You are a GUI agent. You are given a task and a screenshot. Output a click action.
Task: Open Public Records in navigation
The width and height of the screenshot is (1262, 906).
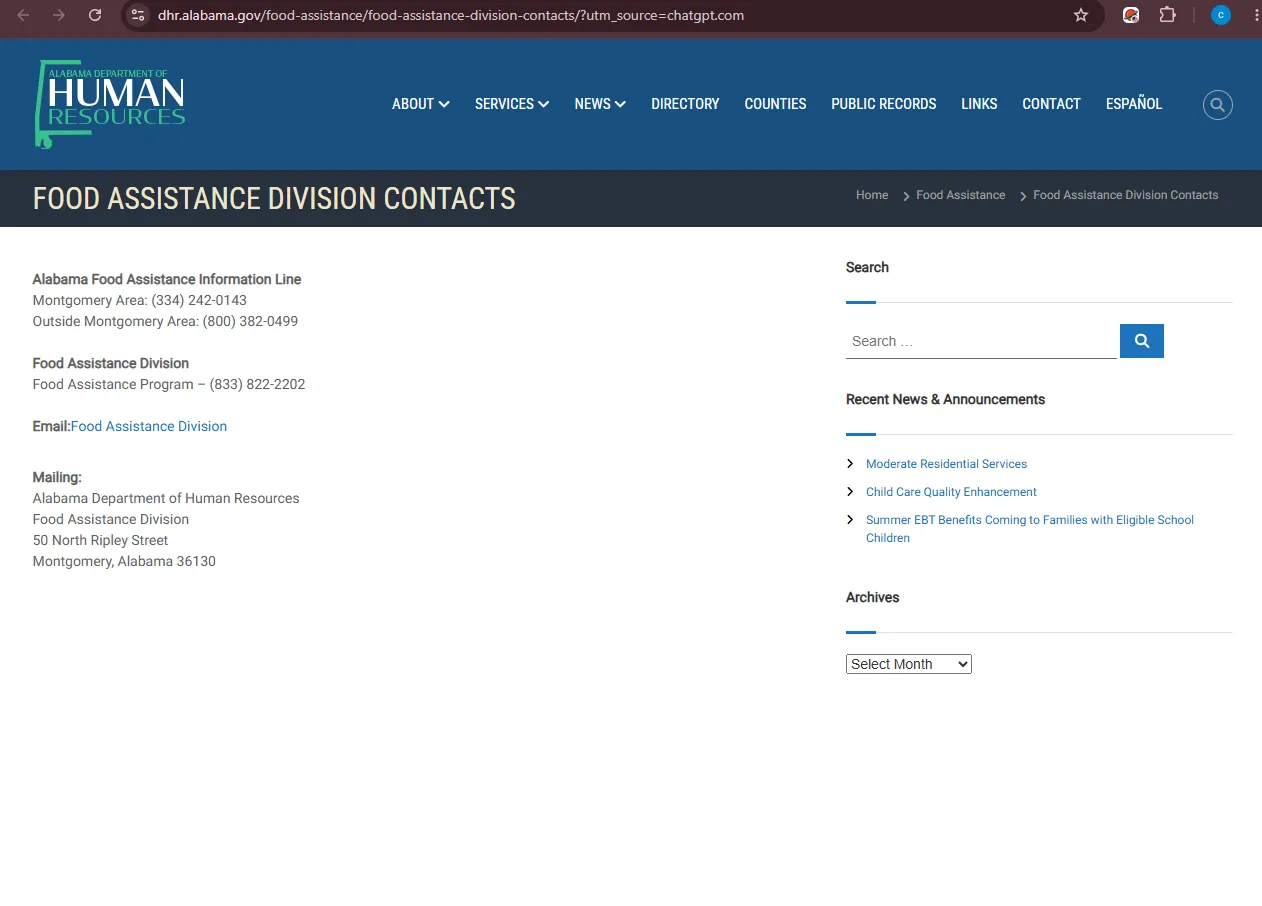point(884,104)
